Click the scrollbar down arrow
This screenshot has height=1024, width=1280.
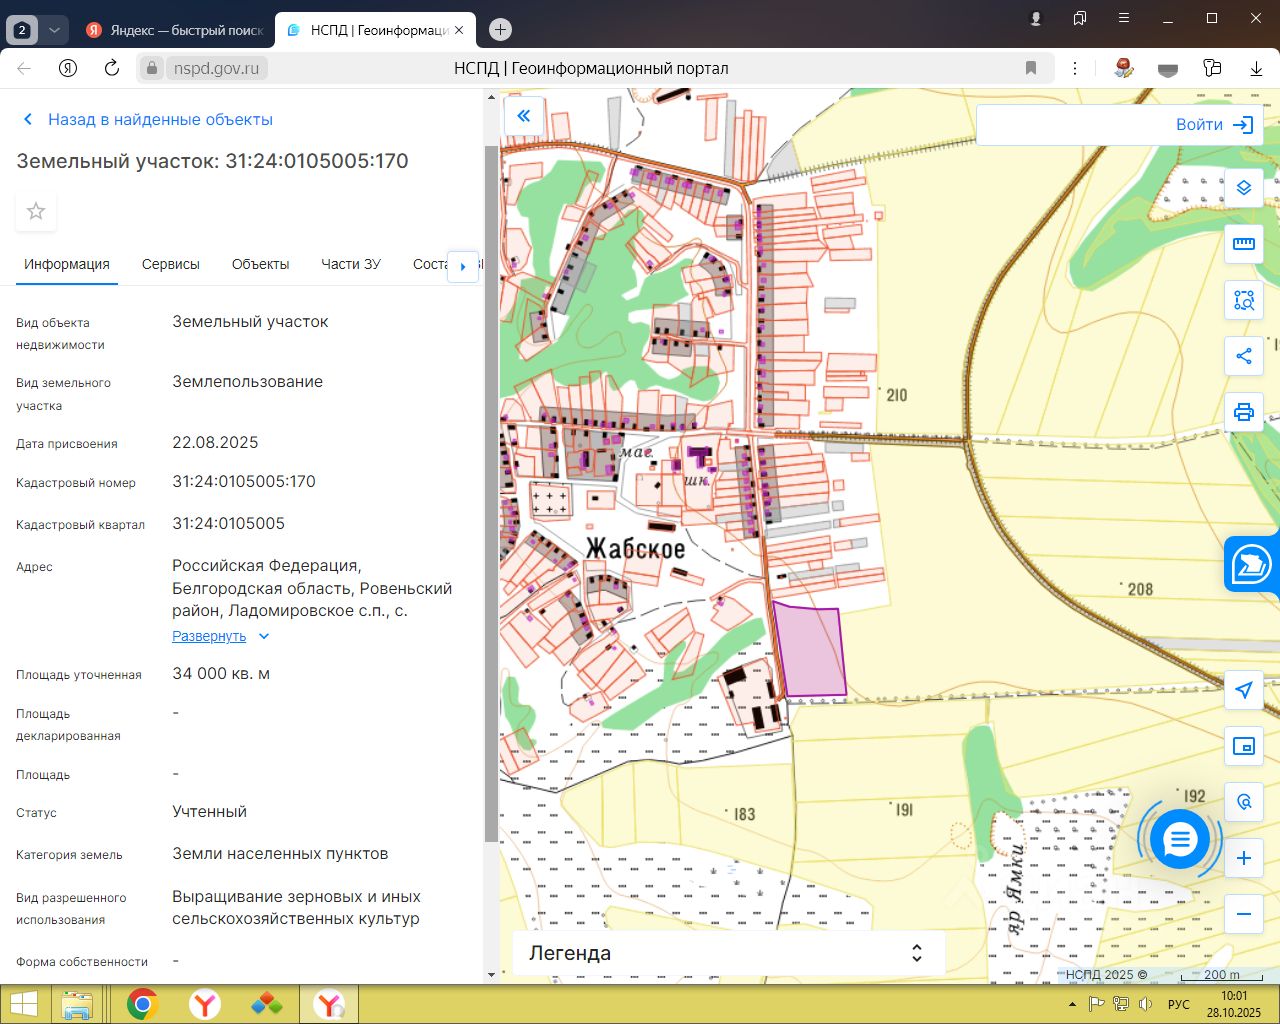click(x=491, y=975)
